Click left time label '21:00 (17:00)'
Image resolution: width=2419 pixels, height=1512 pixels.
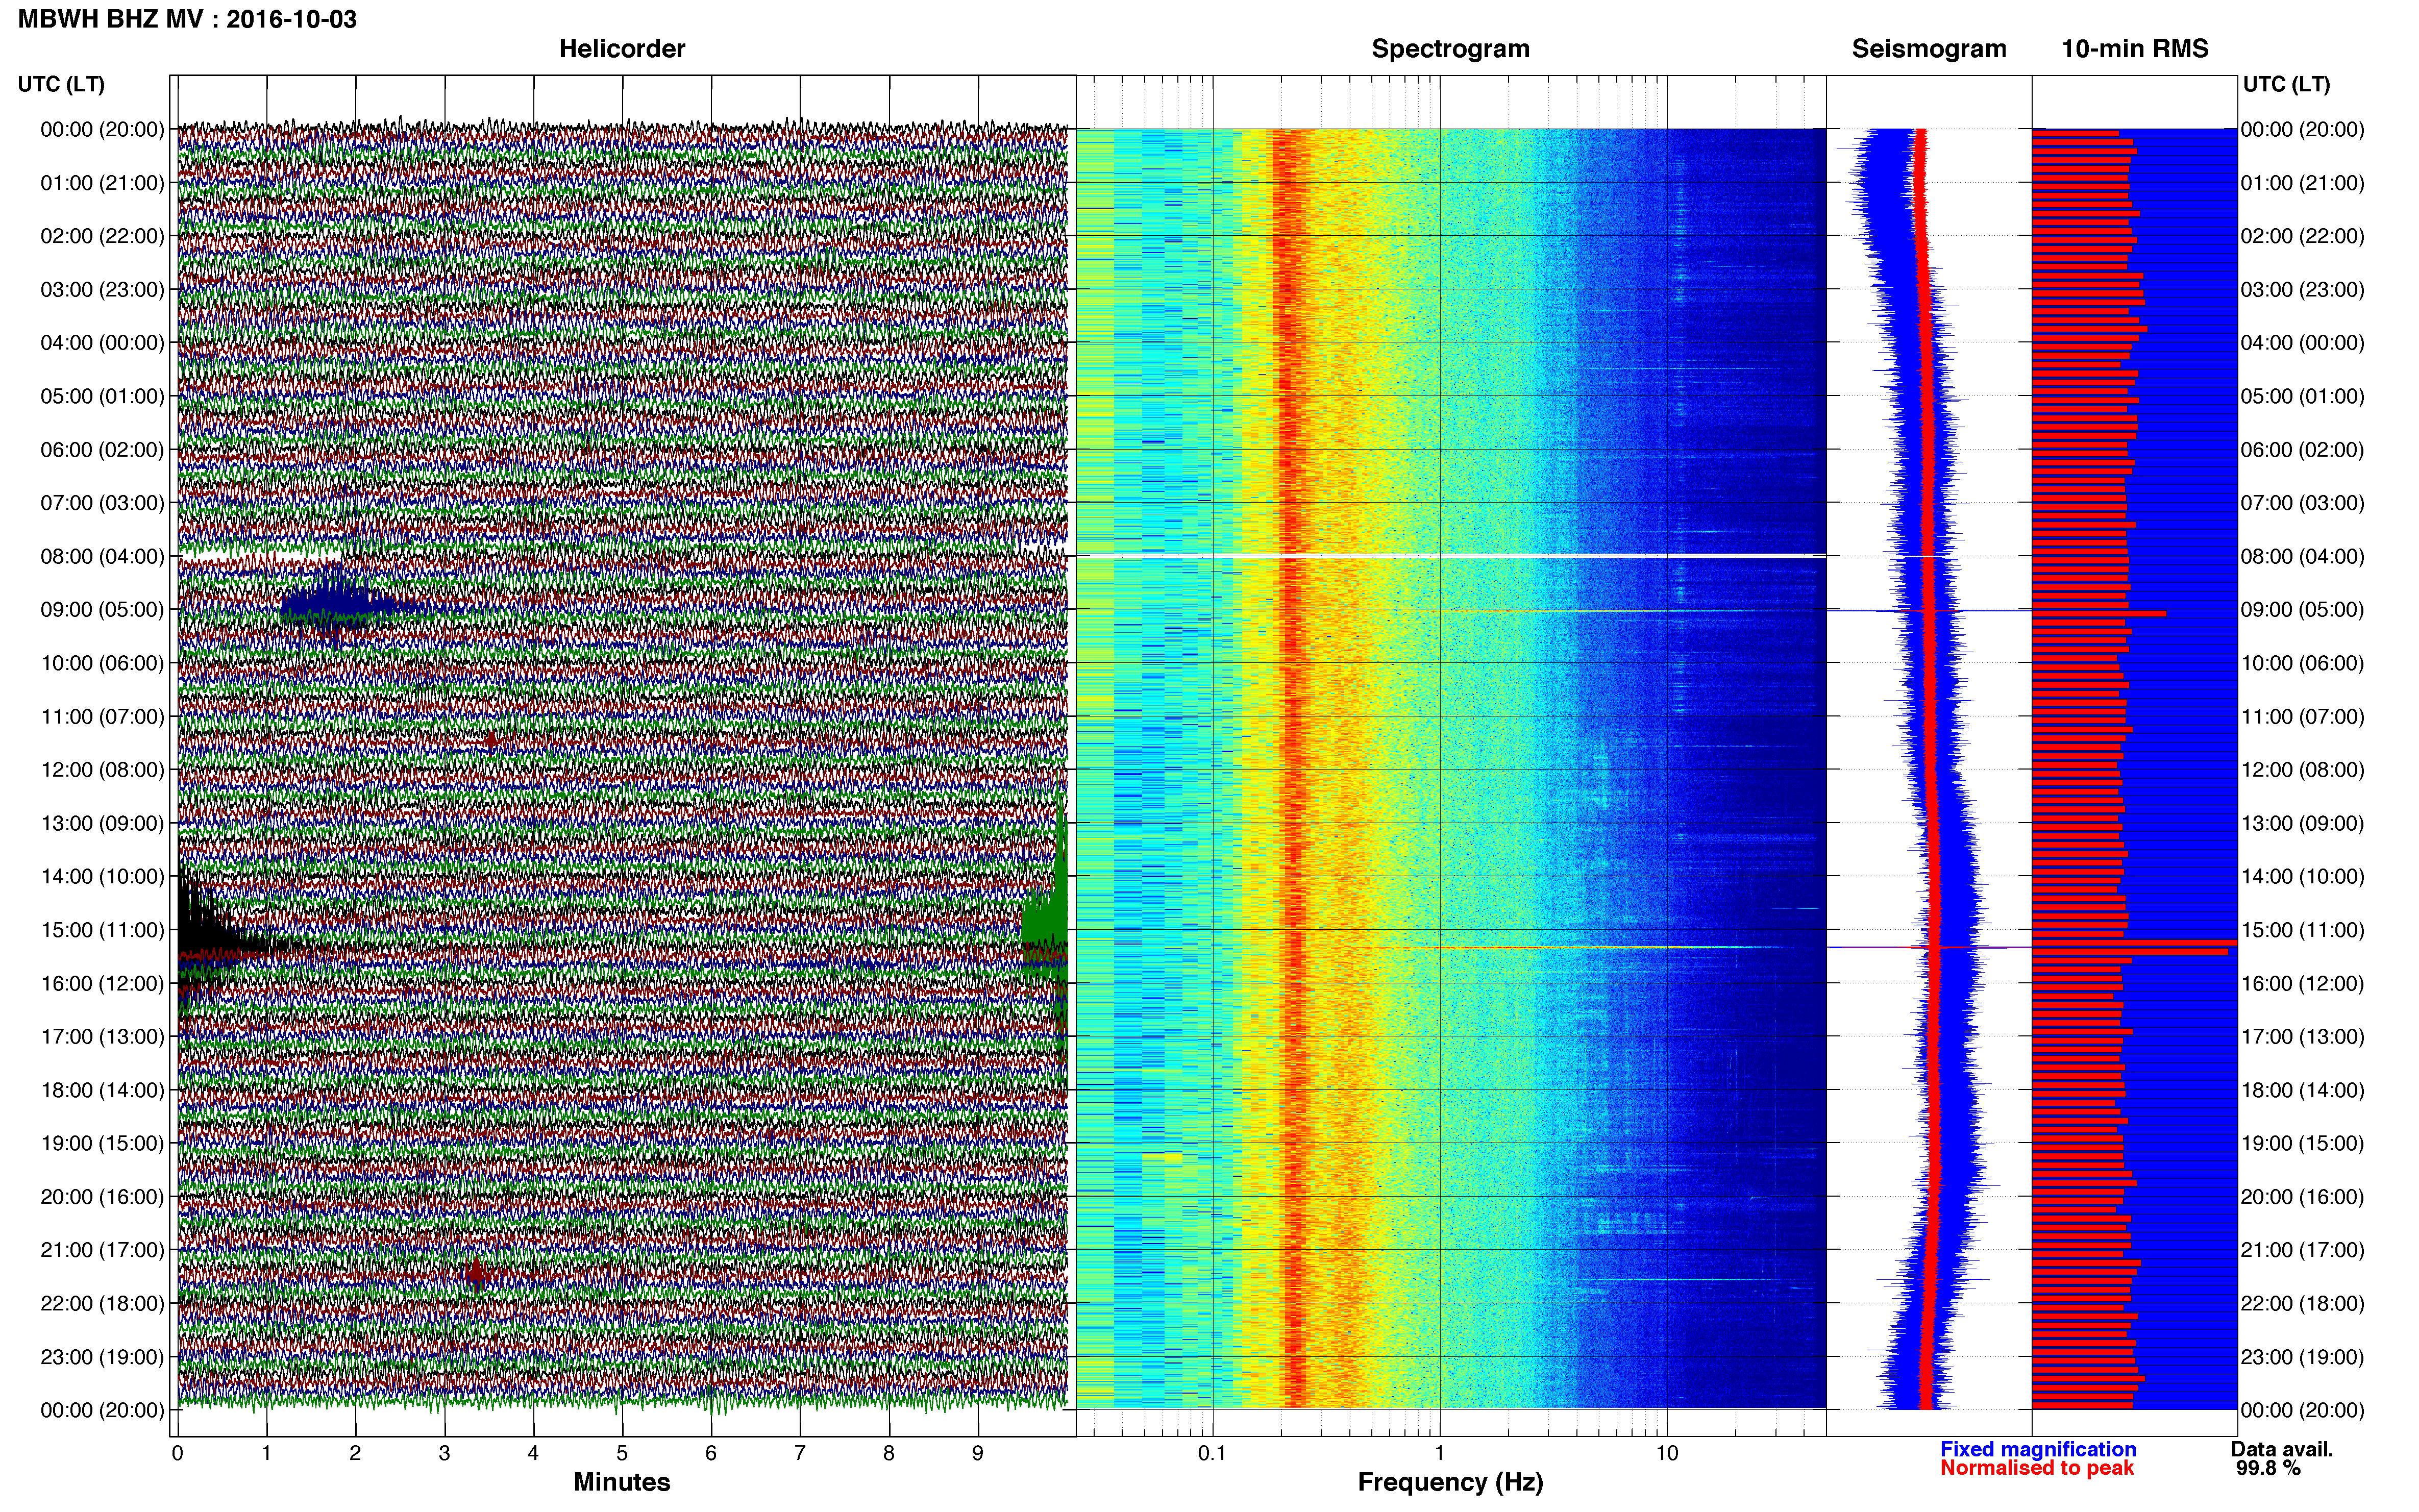click(x=102, y=1250)
